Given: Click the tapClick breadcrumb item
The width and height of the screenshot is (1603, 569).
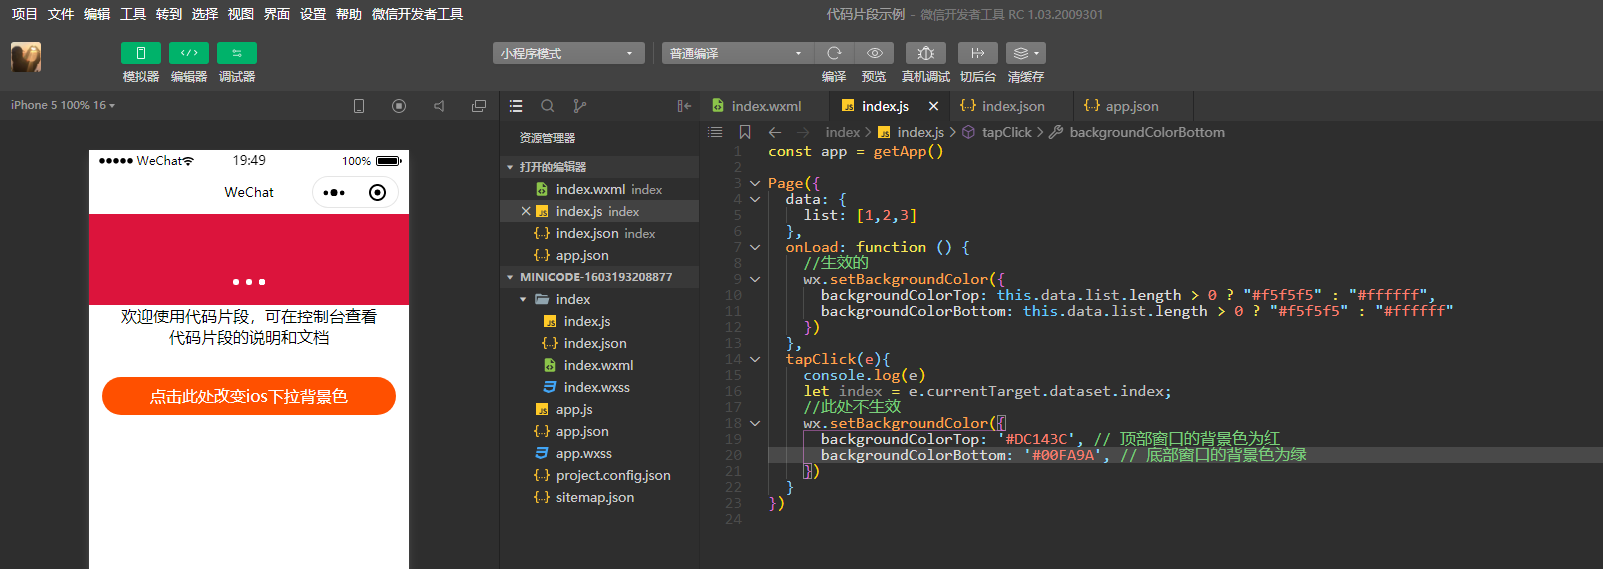Looking at the screenshot, I should coord(1006,132).
